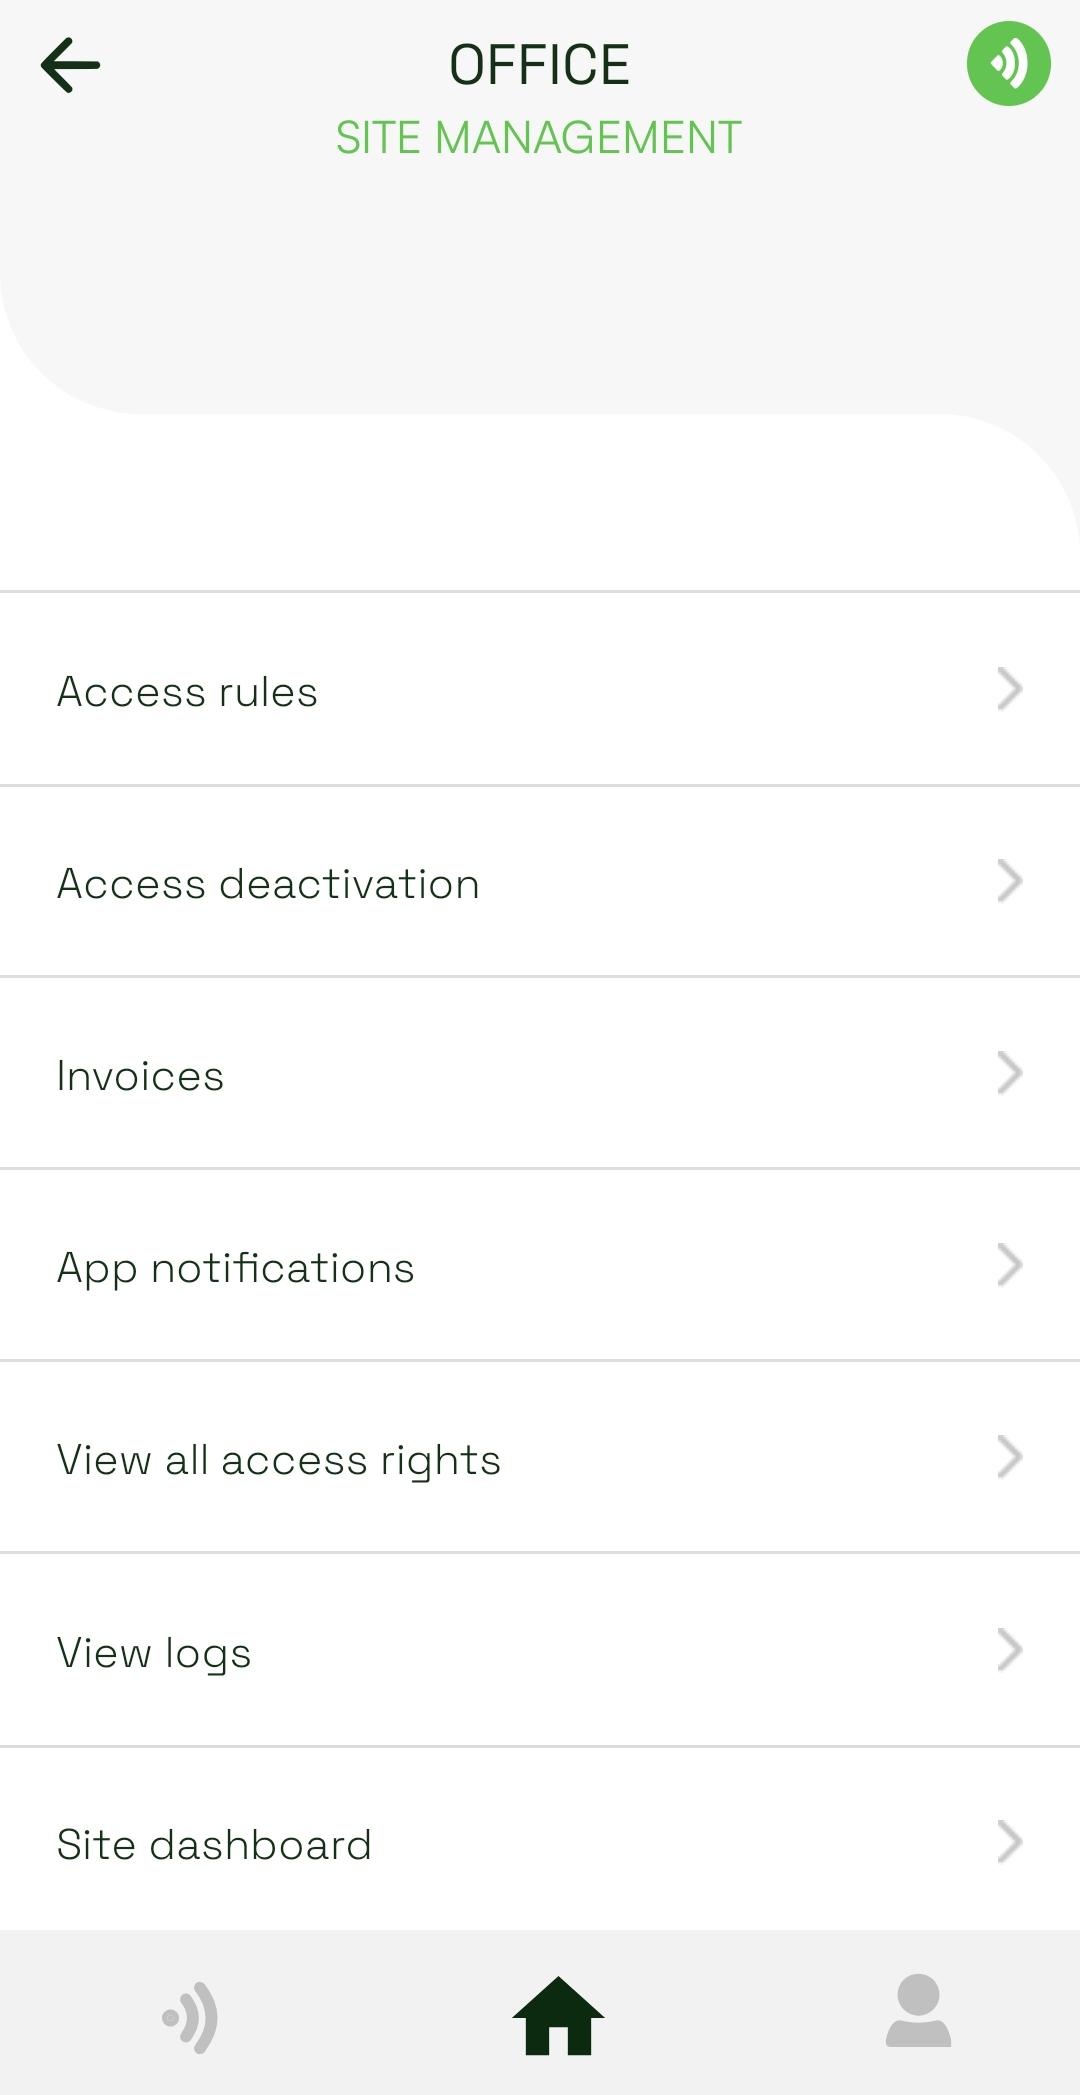The width and height of the screenshot is (1080, 2095).
Task: Open the home tab in bottom bar
Action: point(558,2015)
